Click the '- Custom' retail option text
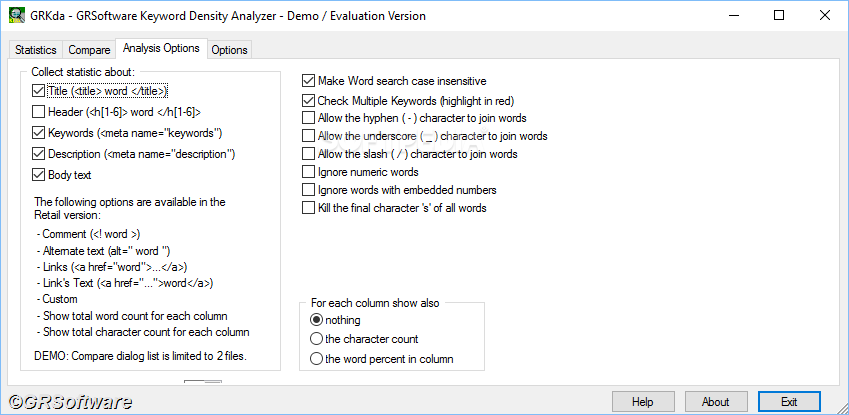This screenshot has width=849, height=415. 57,299
